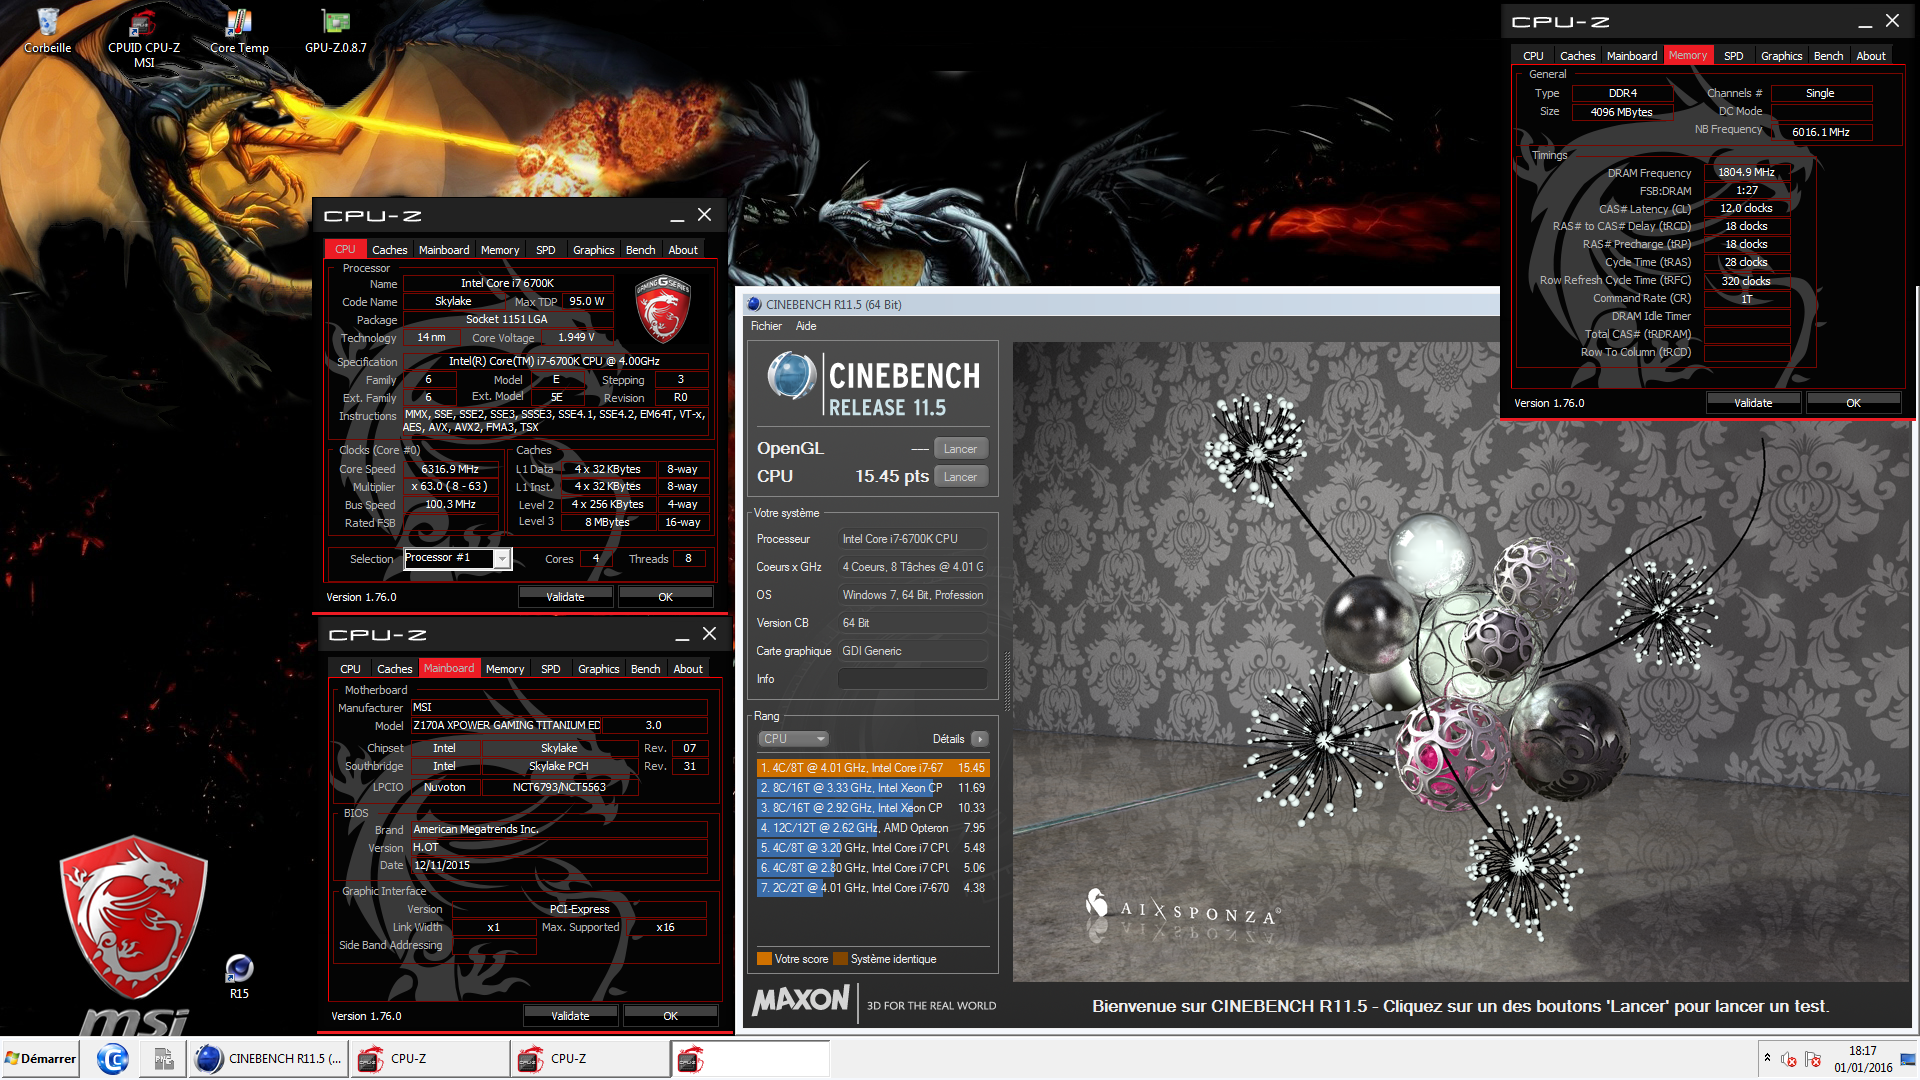Select ranking row 3 with score 10.33
1920x1080 pixels.
(873, 808)
